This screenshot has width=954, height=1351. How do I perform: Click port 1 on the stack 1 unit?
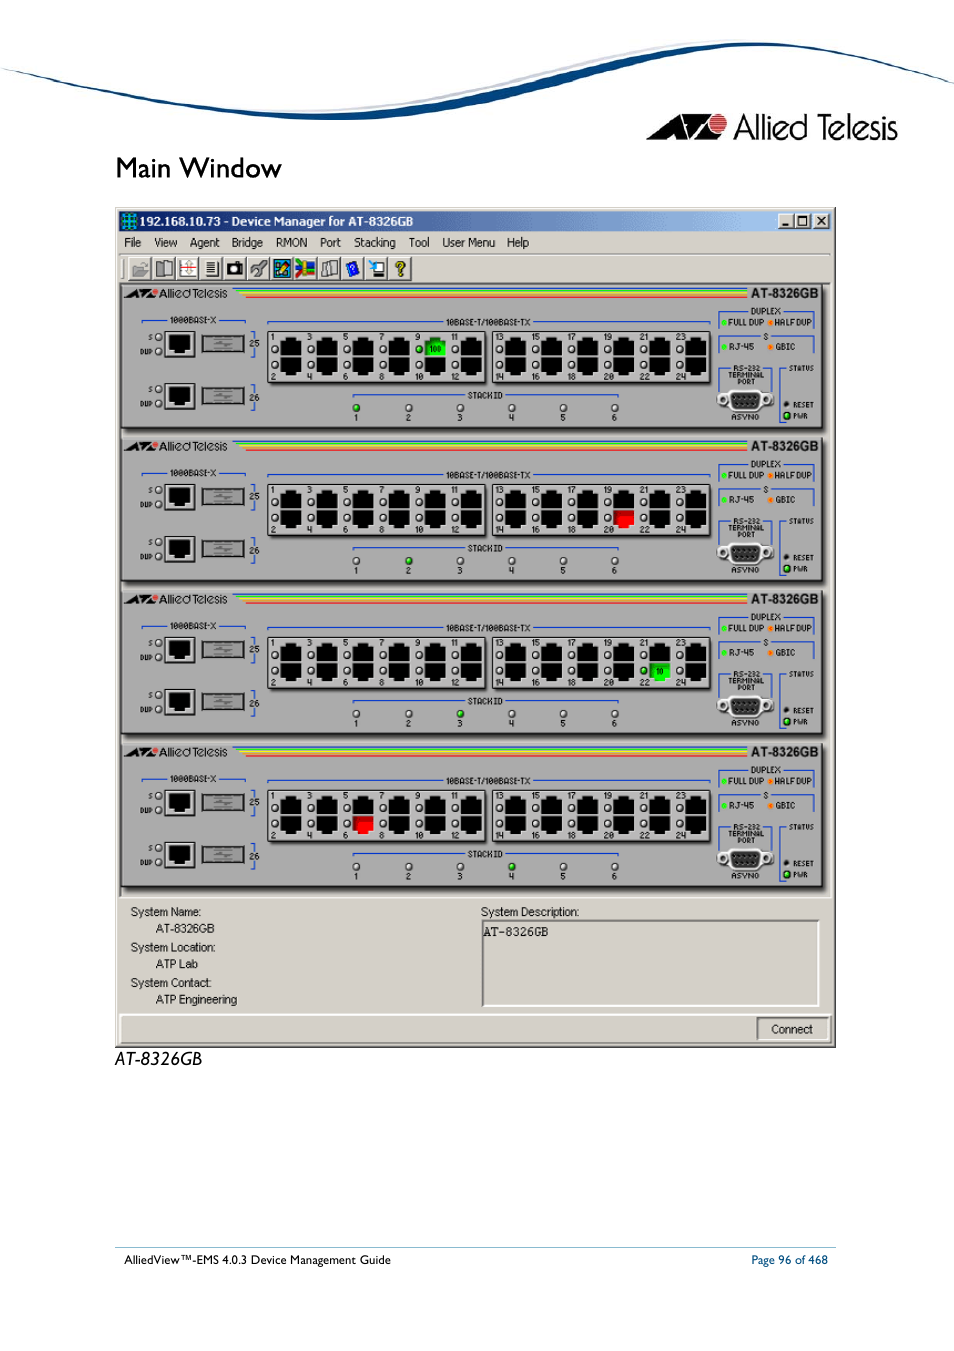point(291,348)
